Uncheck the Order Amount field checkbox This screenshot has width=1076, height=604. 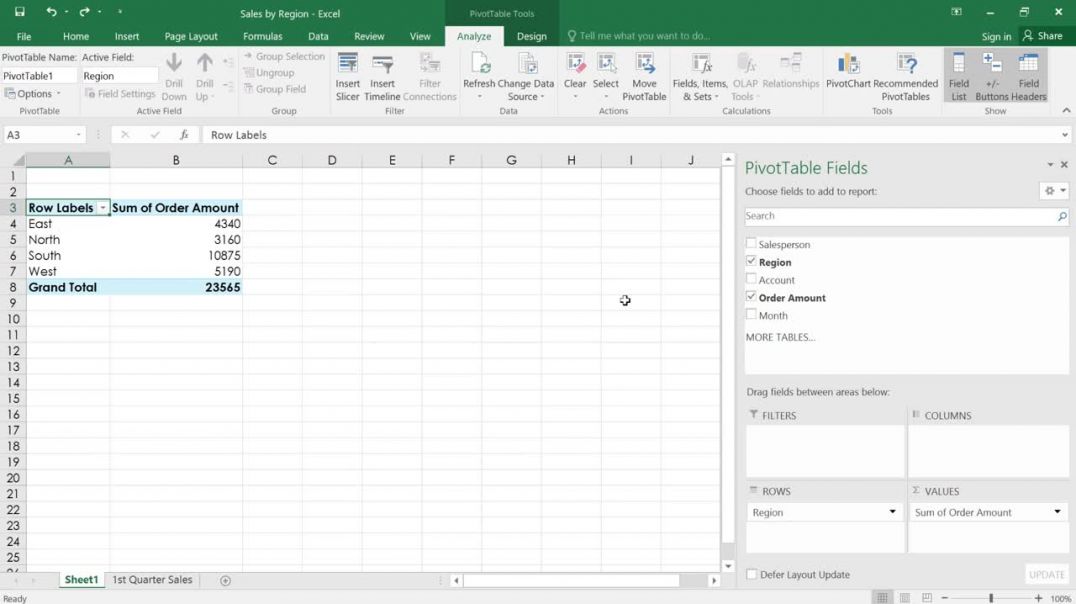tap(751, 297)
